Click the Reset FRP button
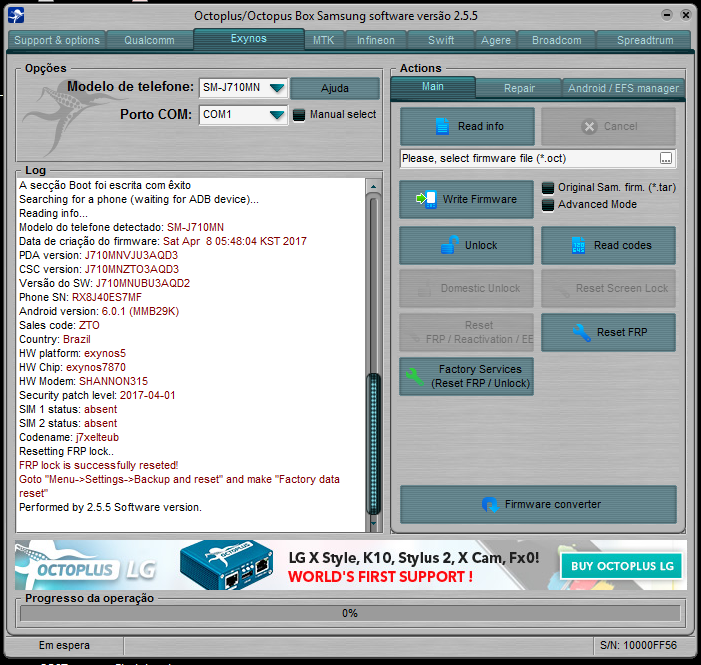The image size is (701, 665). 608,332
